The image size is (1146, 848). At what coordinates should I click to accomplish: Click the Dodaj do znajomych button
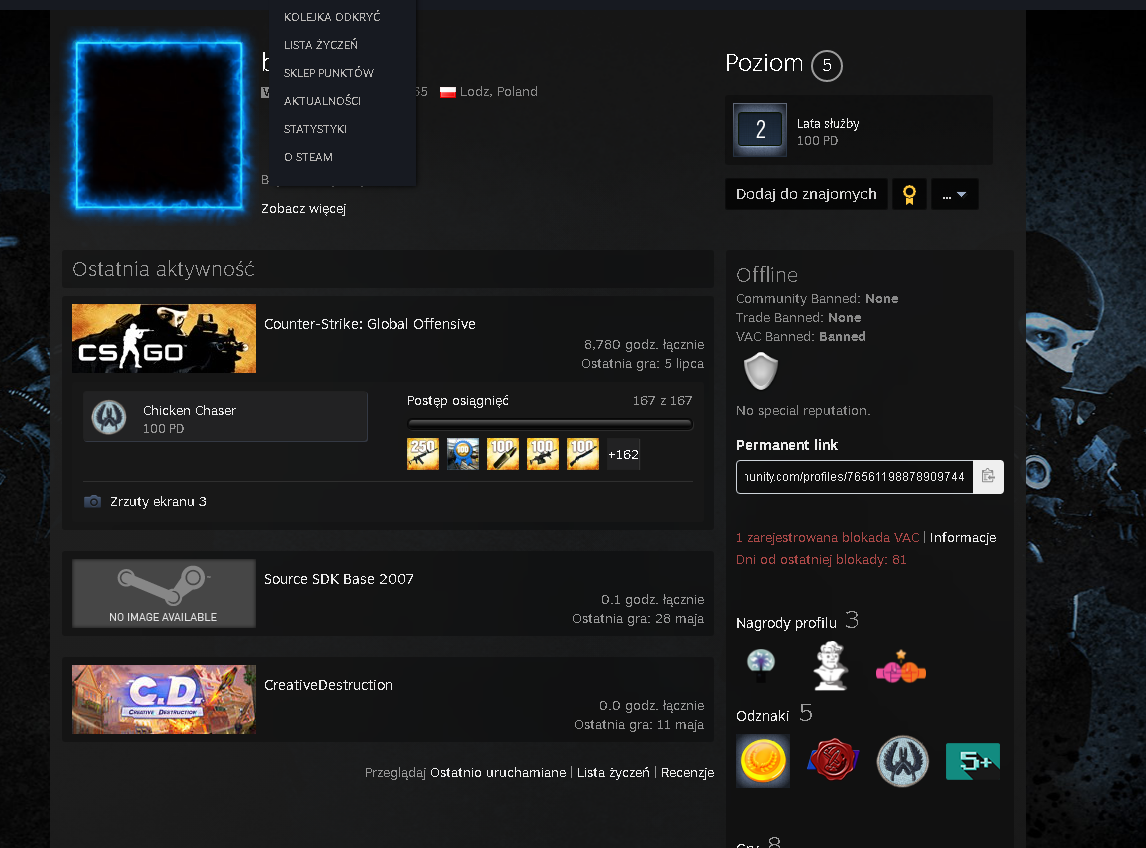(x=806, y=194)
